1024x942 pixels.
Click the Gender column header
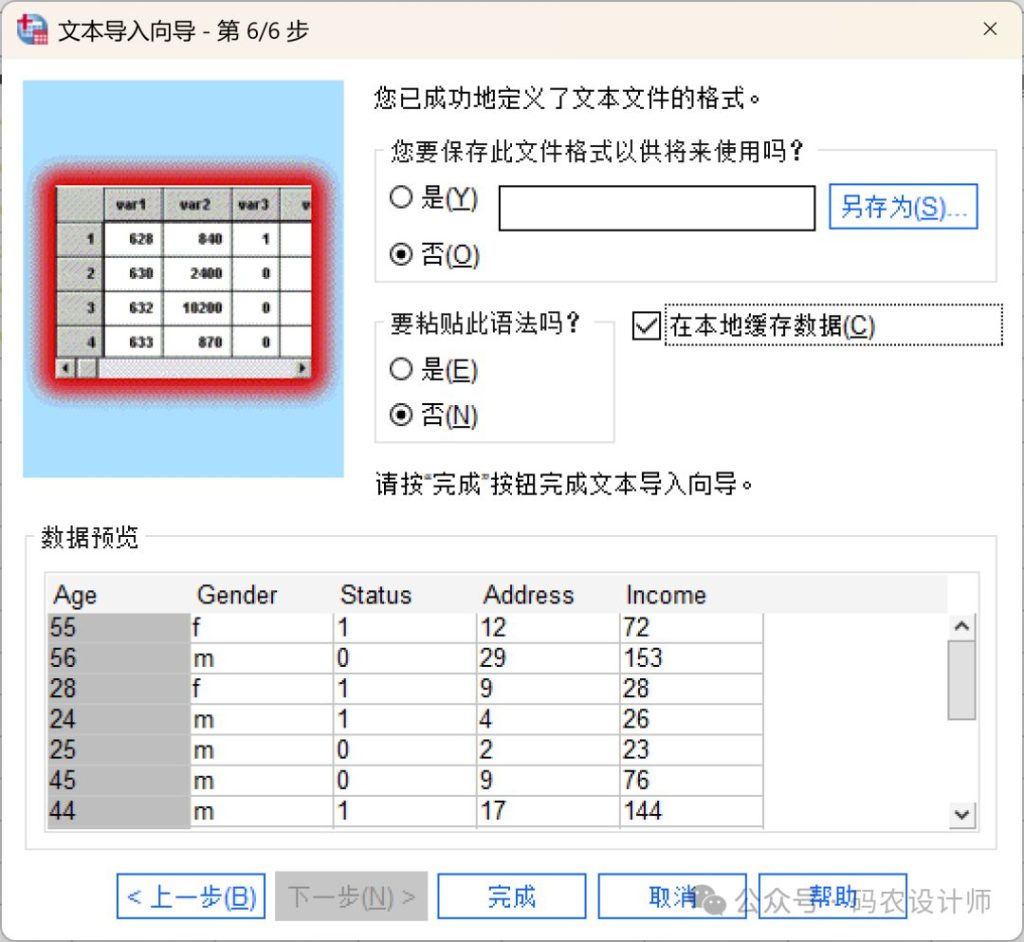pyautogui.click(x=237, y=595)
